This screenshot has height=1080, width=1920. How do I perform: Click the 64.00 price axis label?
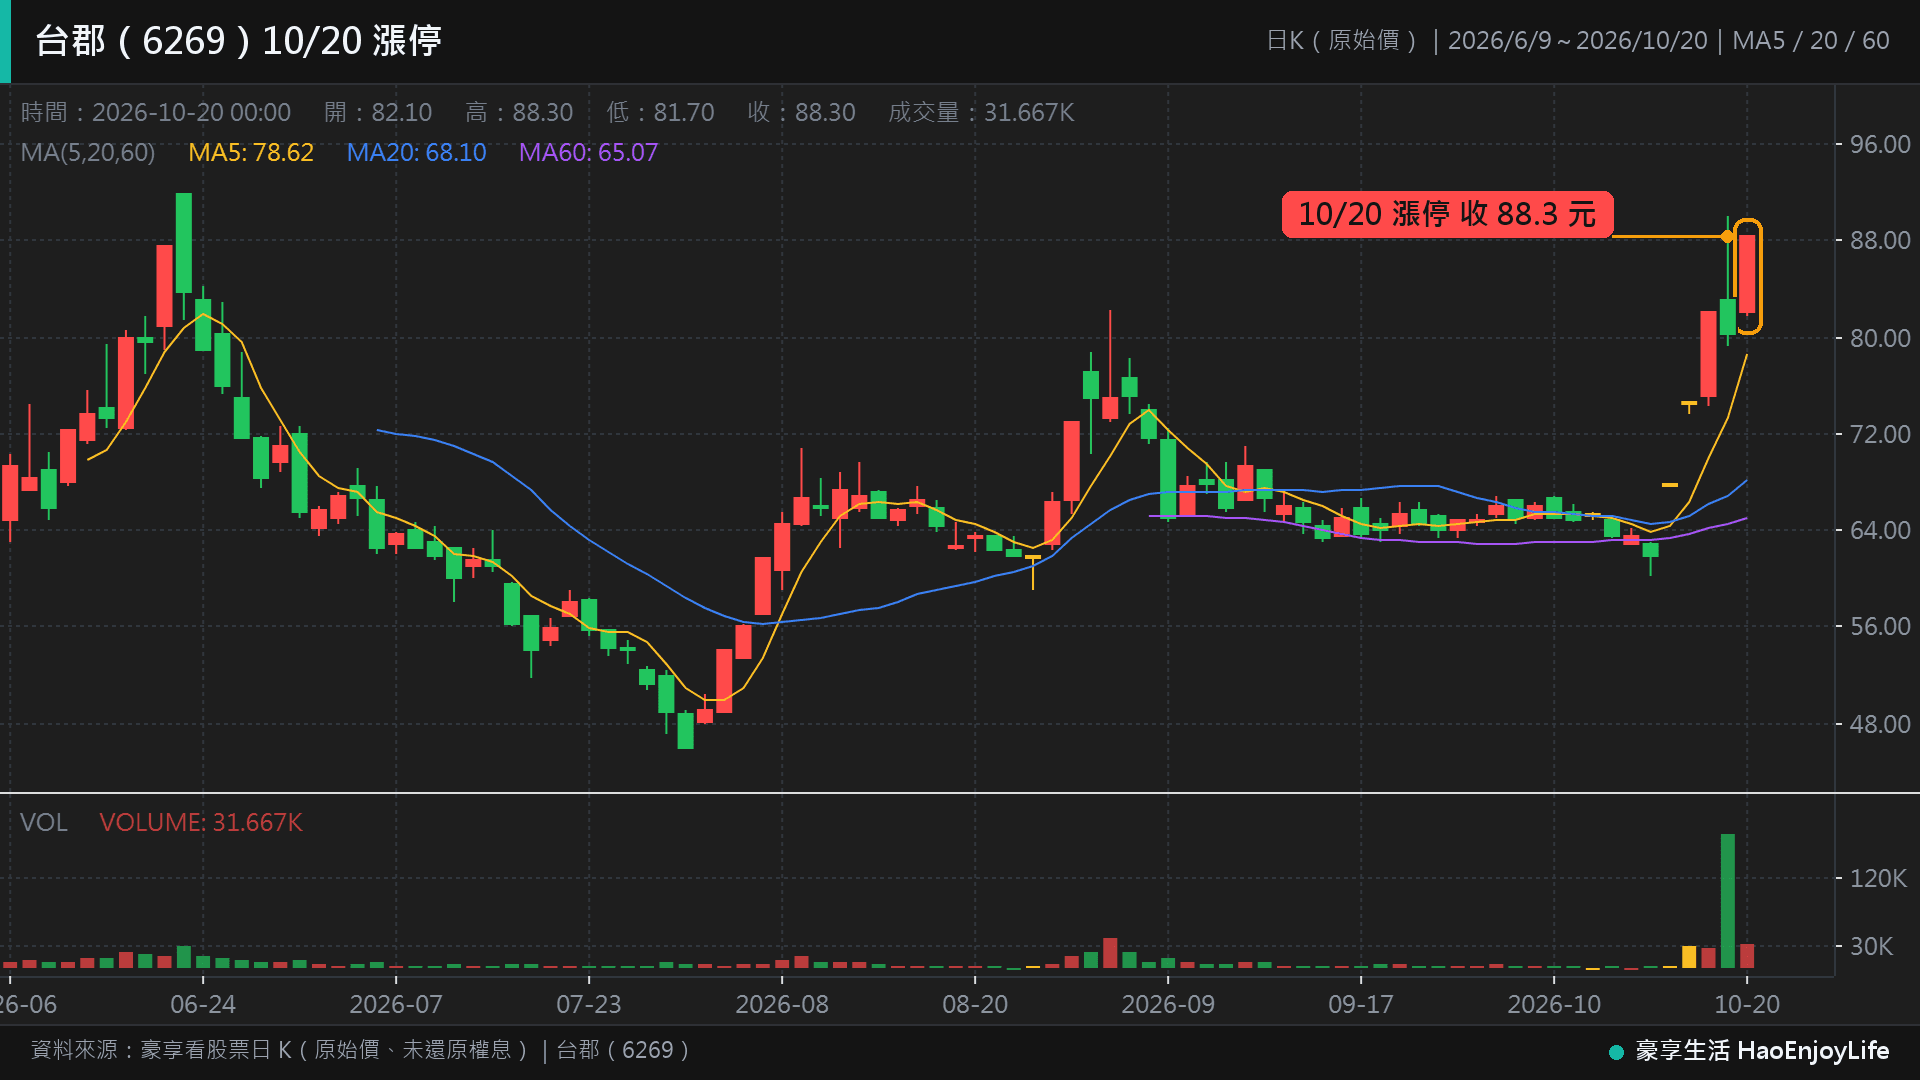point(1880,530)
